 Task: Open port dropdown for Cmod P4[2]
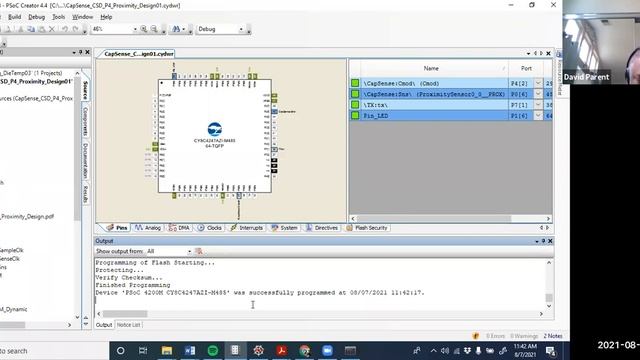(x=538, y=83)
